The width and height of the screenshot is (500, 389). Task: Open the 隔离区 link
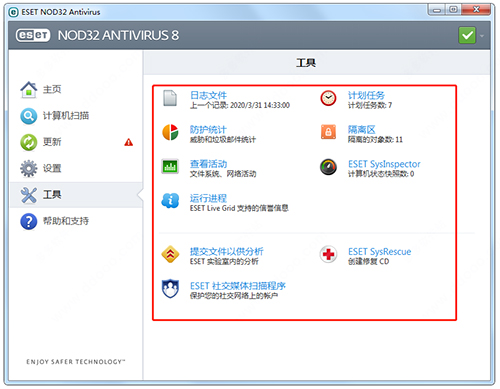coord(362,130)
